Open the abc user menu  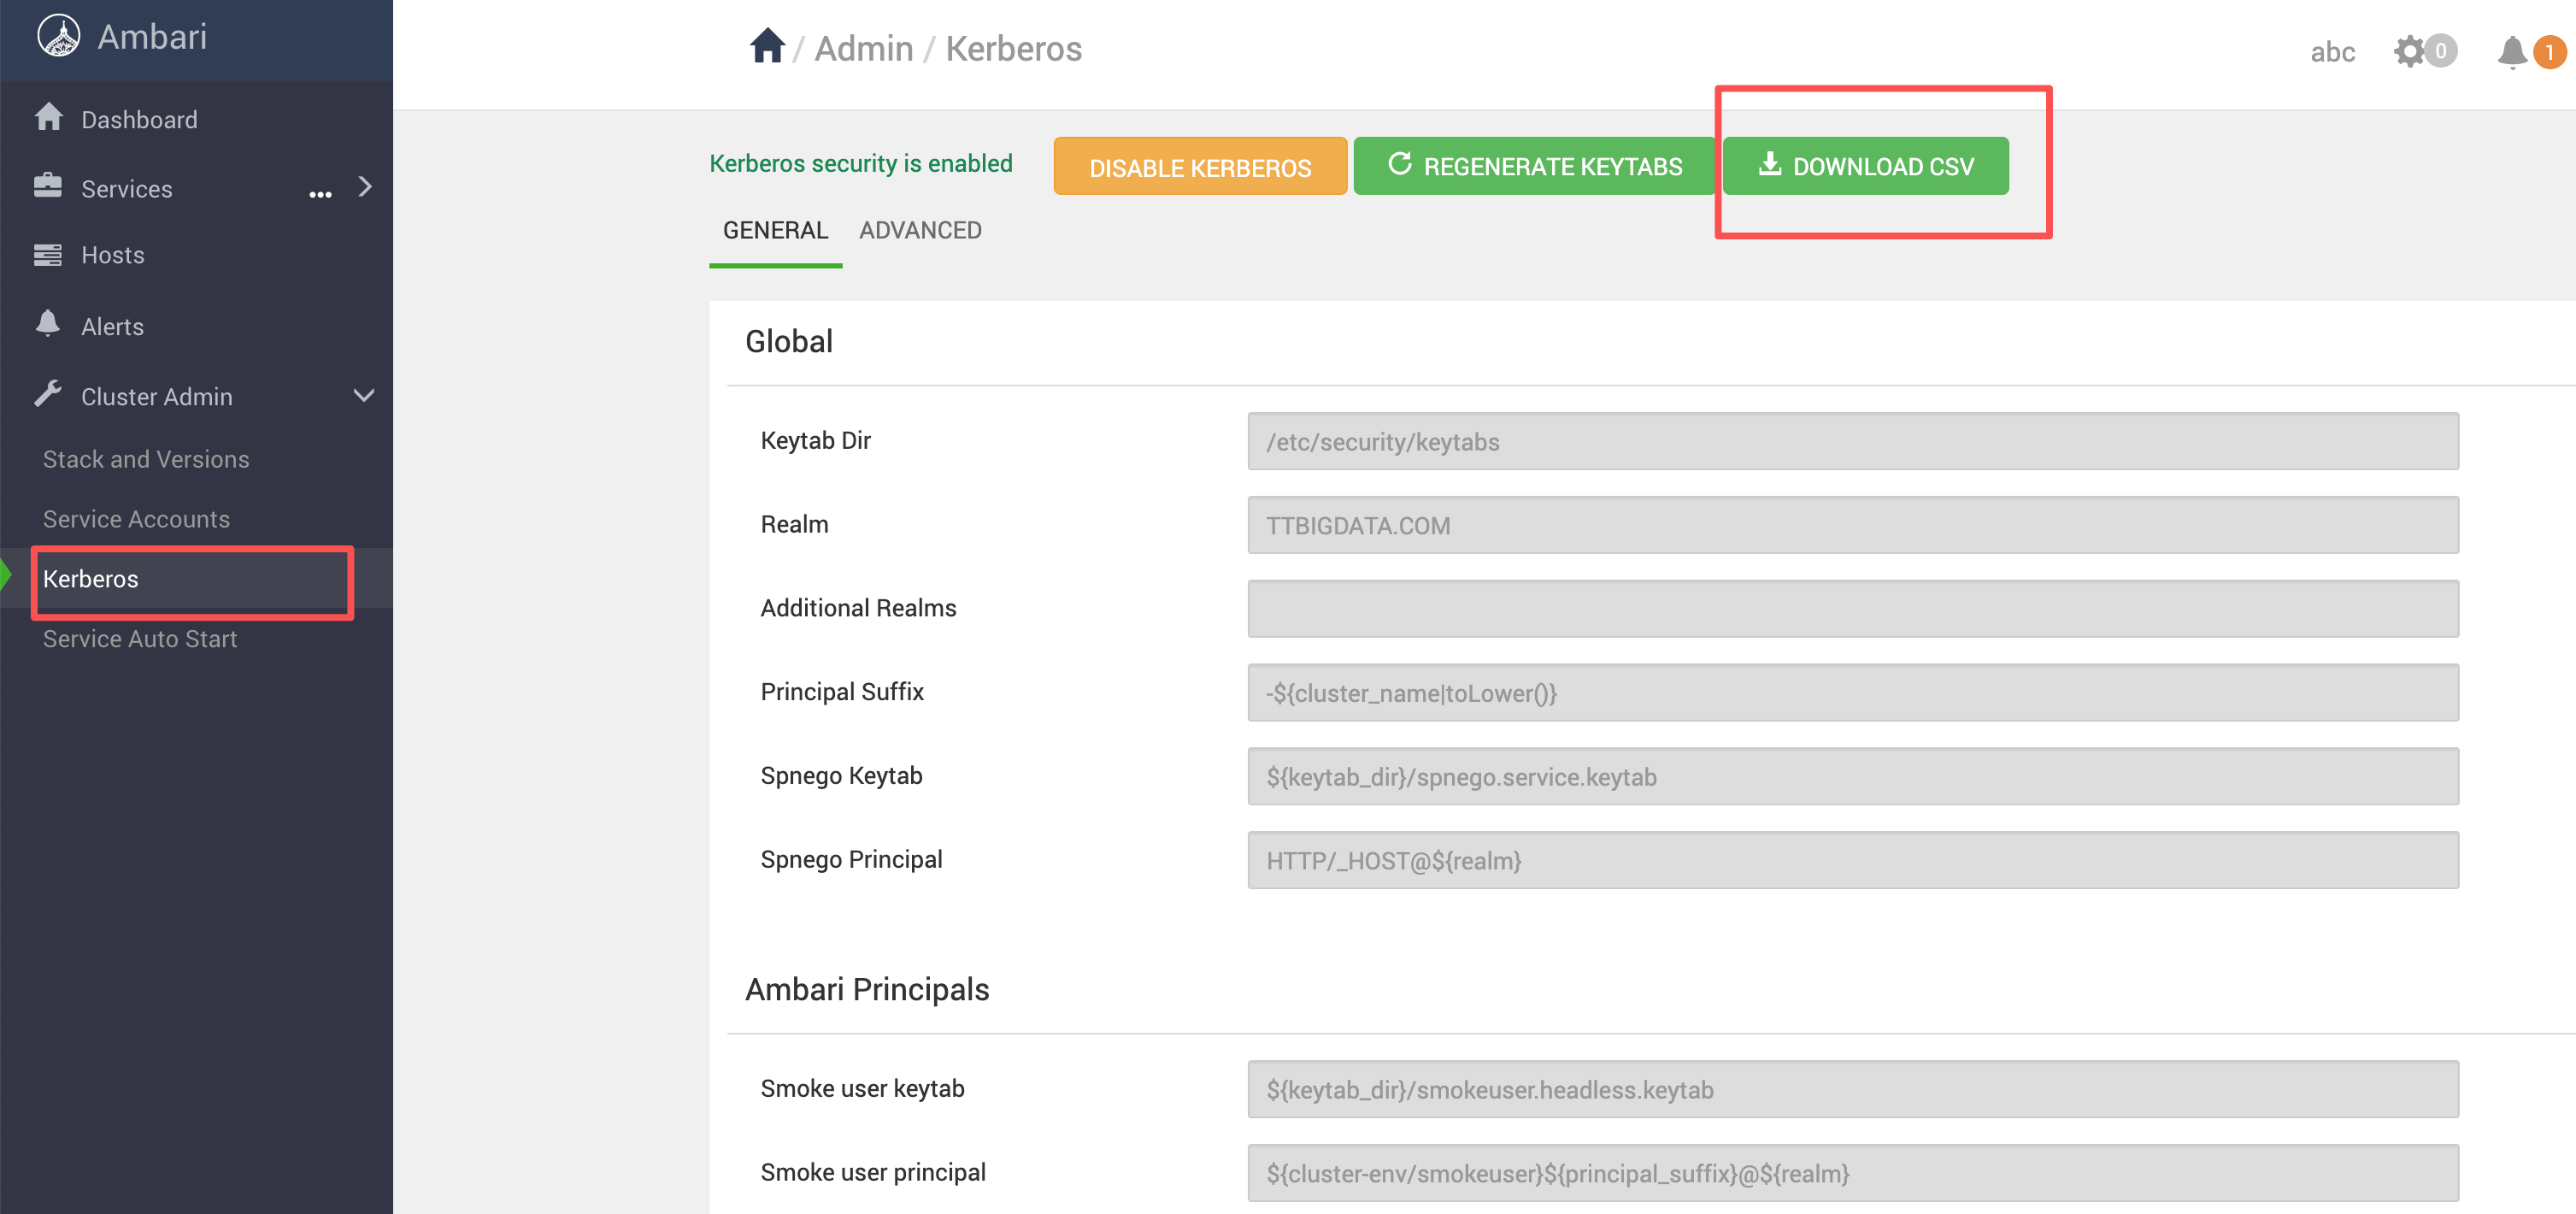point(2331,52)
